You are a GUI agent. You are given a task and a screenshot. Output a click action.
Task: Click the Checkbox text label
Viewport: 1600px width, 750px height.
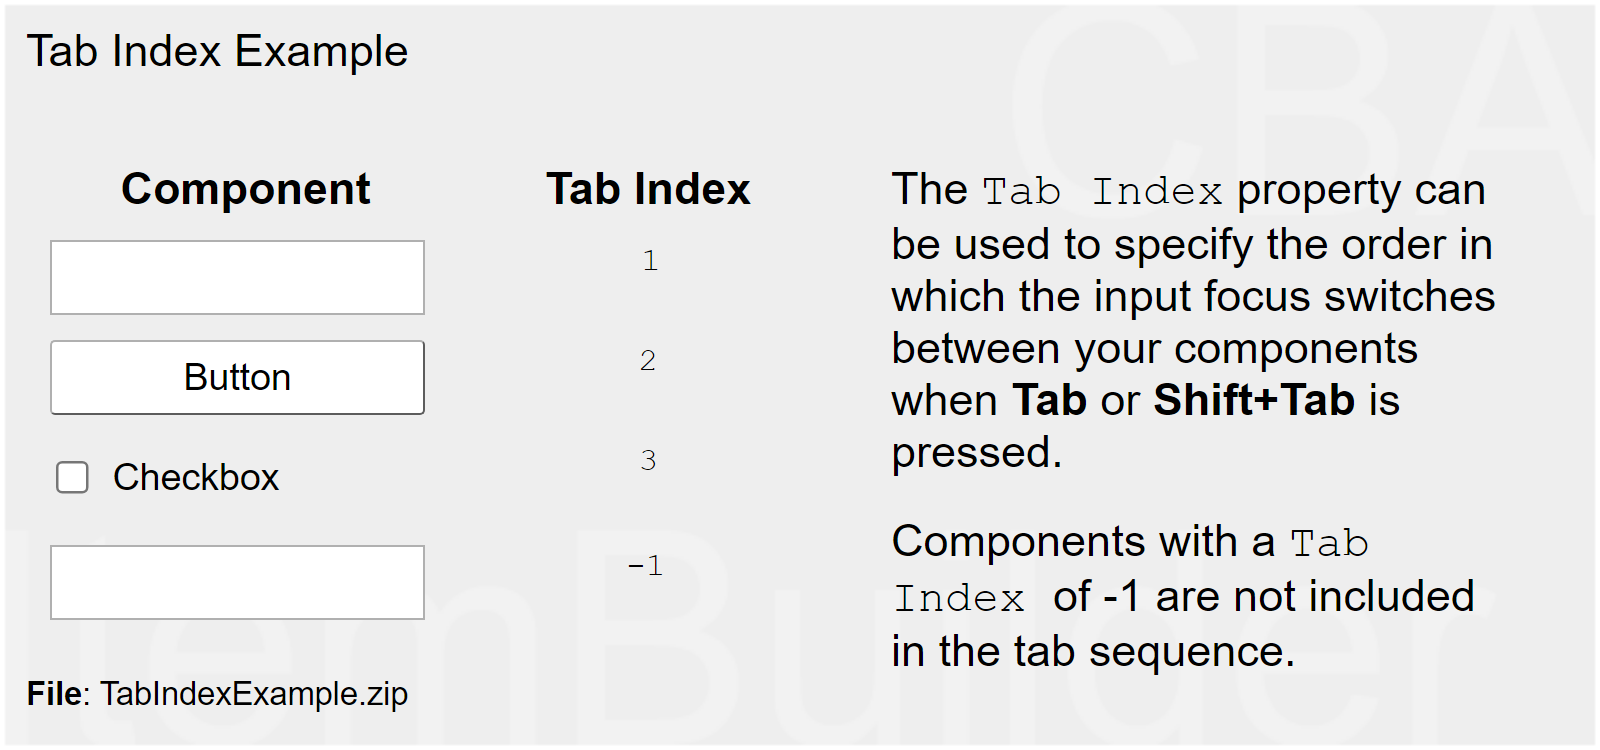tap(195, 478)
